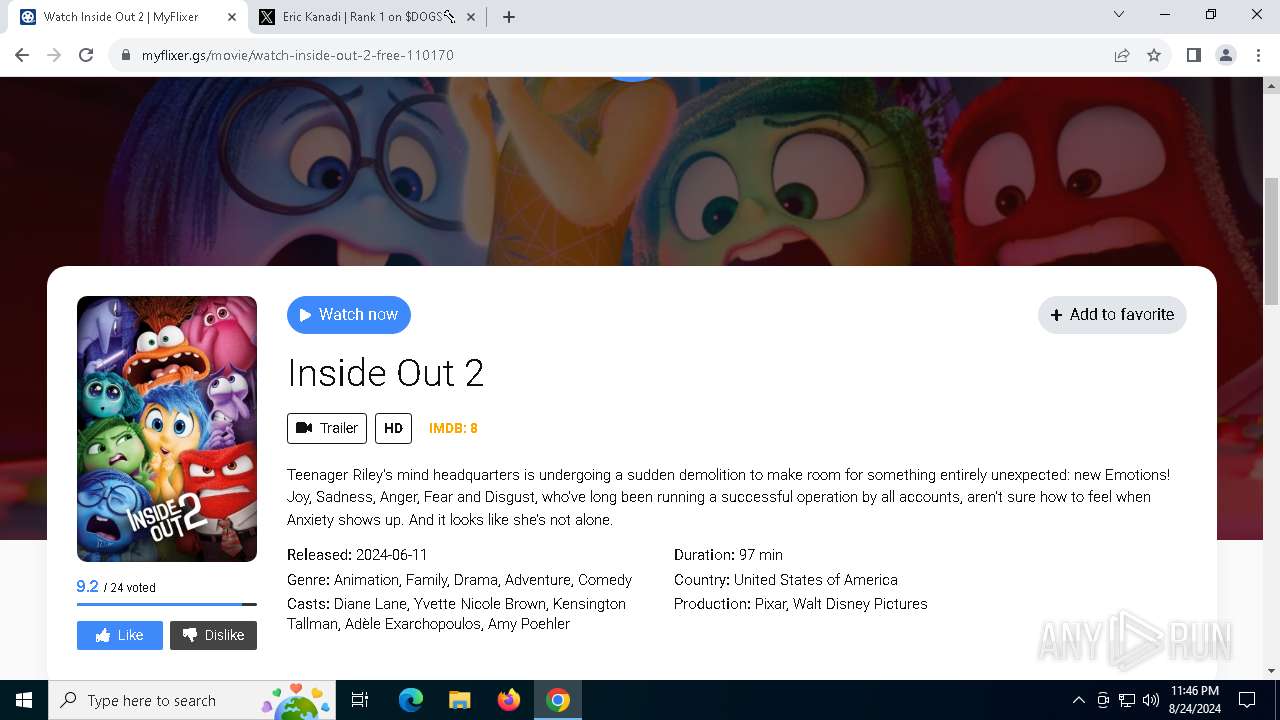Image resolution: width=1280 pixels, height=720 pixels.
Task: Start playback with Watch now button
Action: (x=348, y=315)
